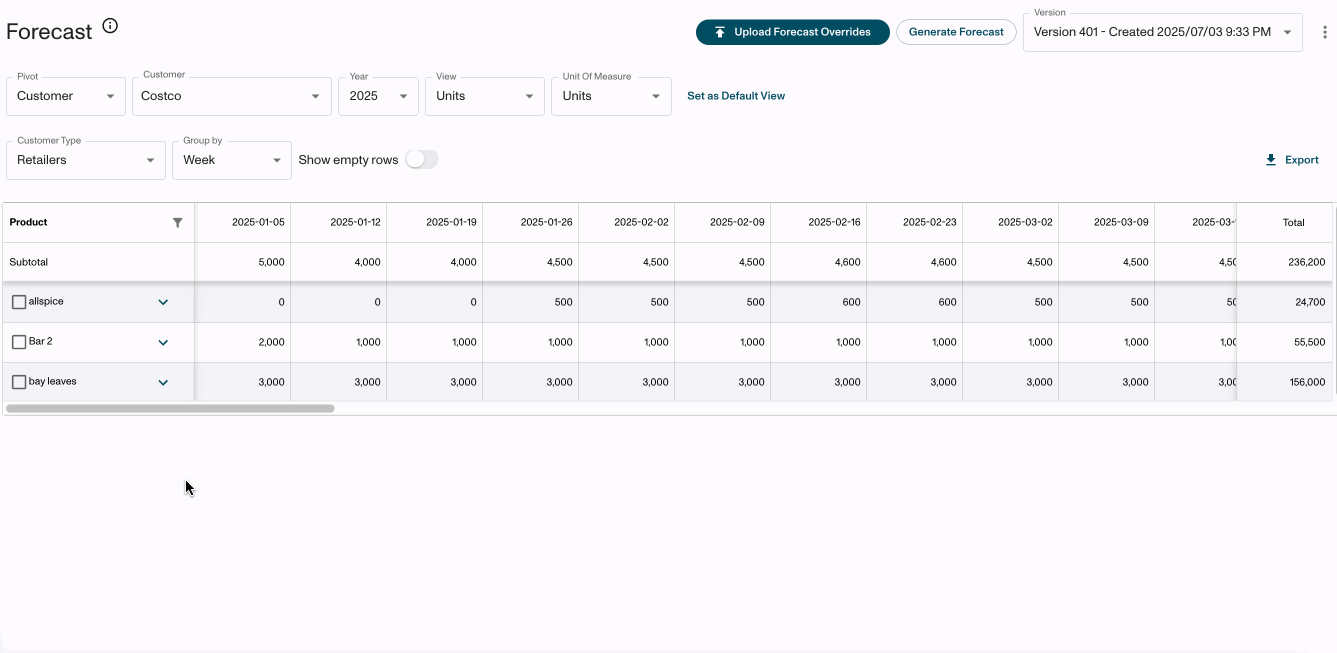Open the three-dot more options menu
The image size is (1337, 653).
1325,32
